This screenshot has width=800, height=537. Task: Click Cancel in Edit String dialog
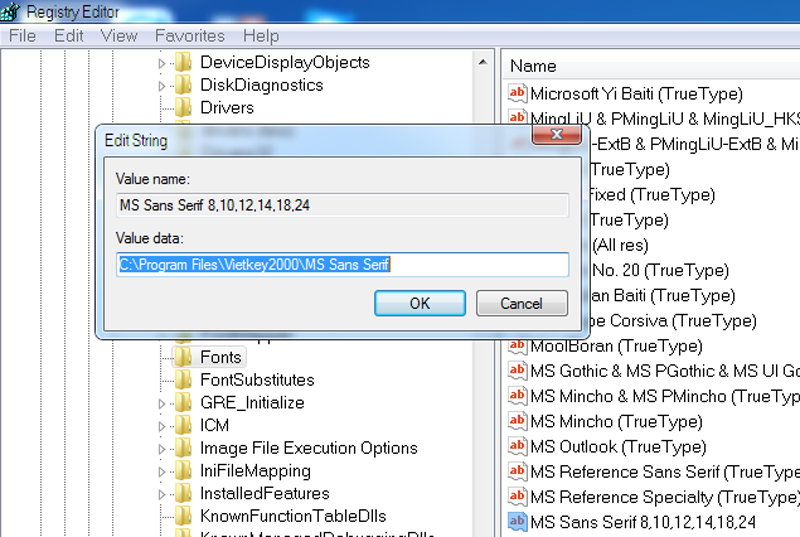click(521, 303)
